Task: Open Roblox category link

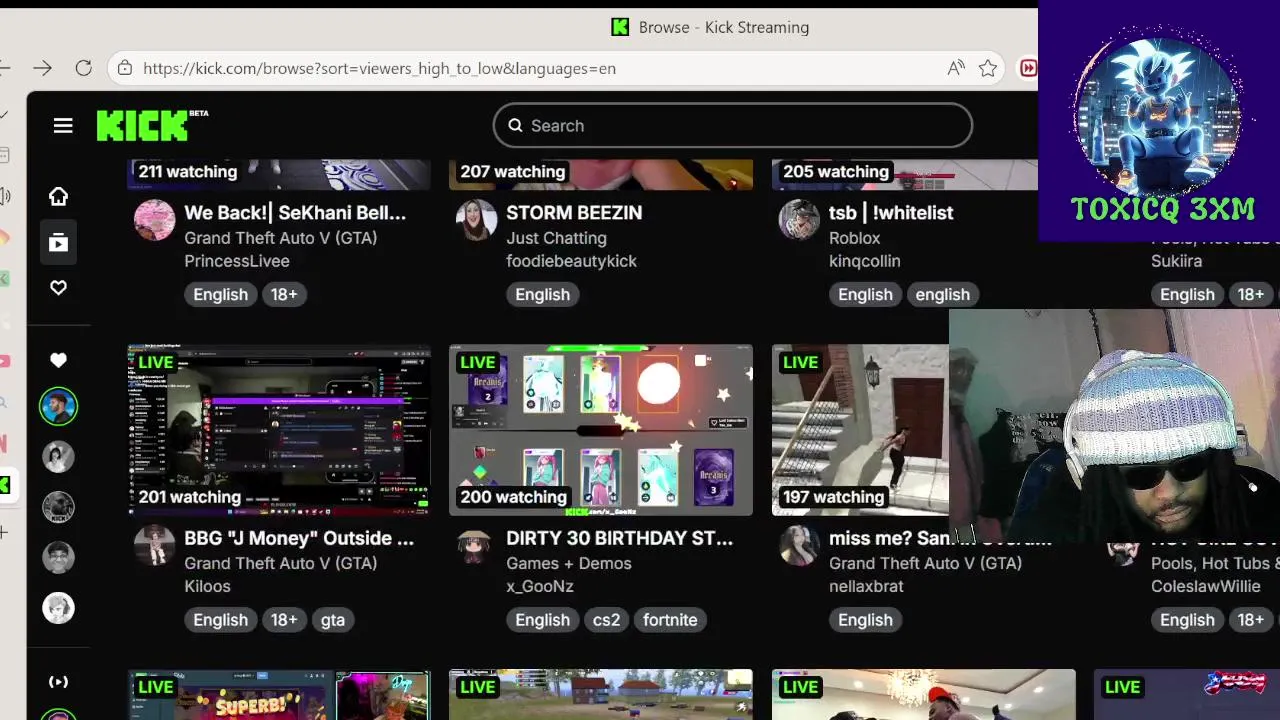Action: click(855, 238)
